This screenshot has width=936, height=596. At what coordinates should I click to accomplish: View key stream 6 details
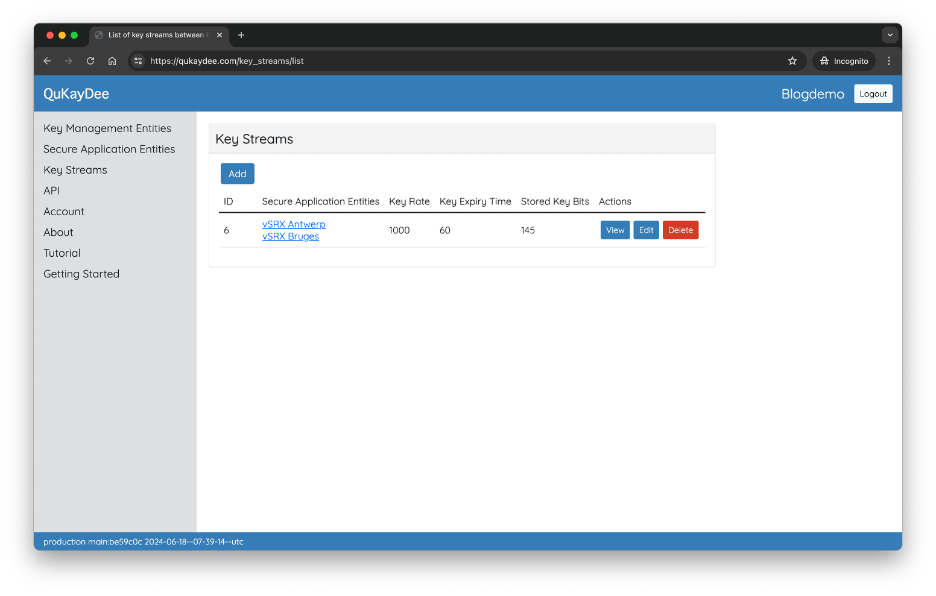615,230
